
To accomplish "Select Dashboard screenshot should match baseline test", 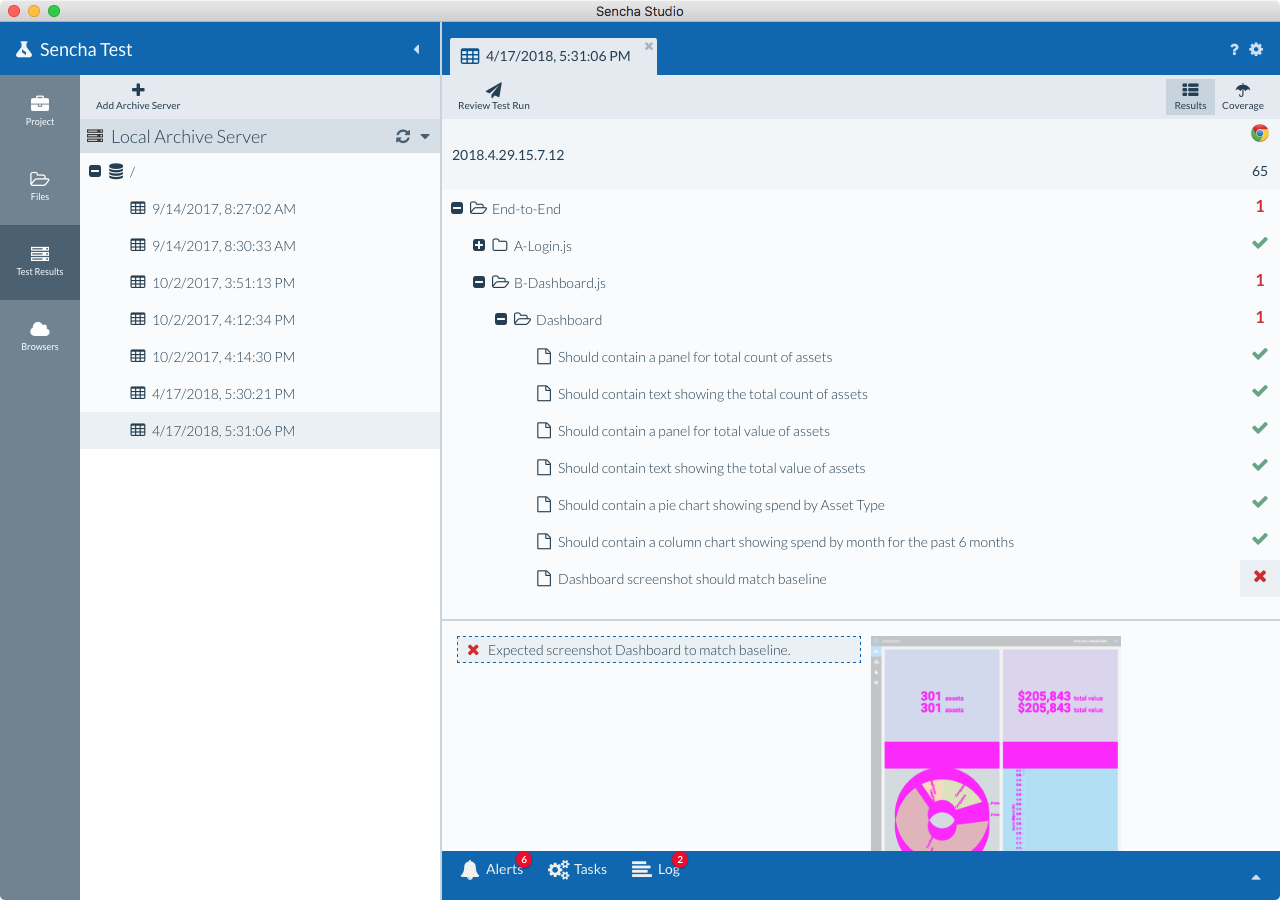I will click(691, 579).
